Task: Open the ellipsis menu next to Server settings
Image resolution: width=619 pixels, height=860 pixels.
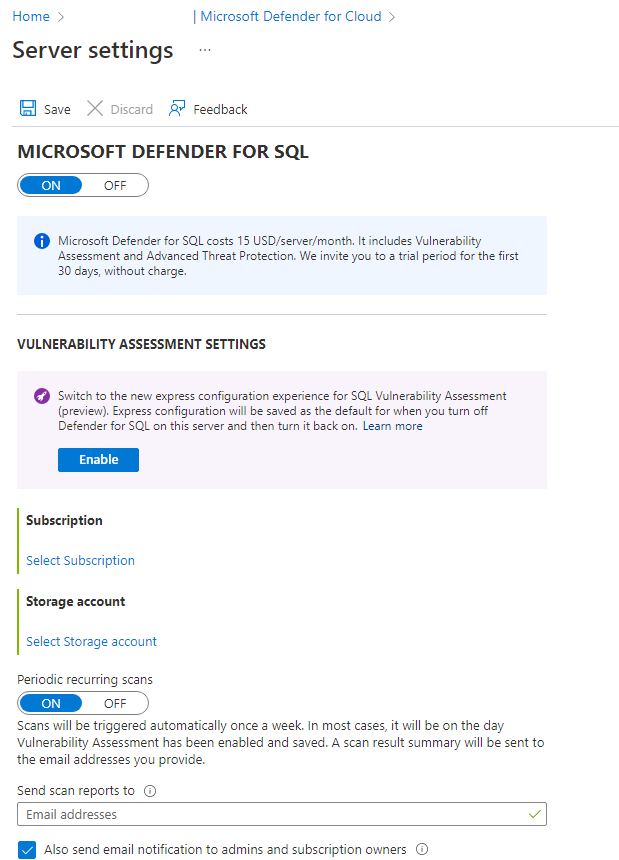Action: point(204,50)
